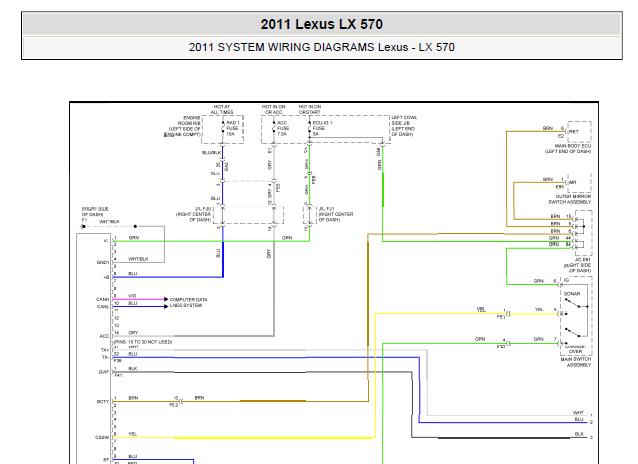Click the "HOT AT ALL TIMES" label

click(222, 109)
